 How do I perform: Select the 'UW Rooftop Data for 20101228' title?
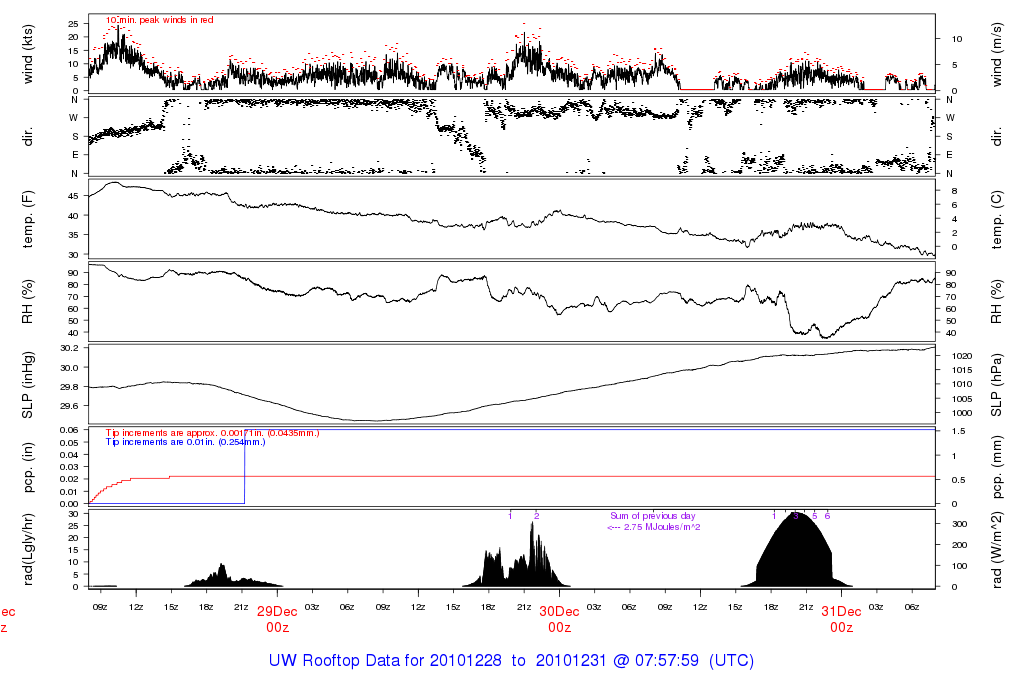pos(385,660)
